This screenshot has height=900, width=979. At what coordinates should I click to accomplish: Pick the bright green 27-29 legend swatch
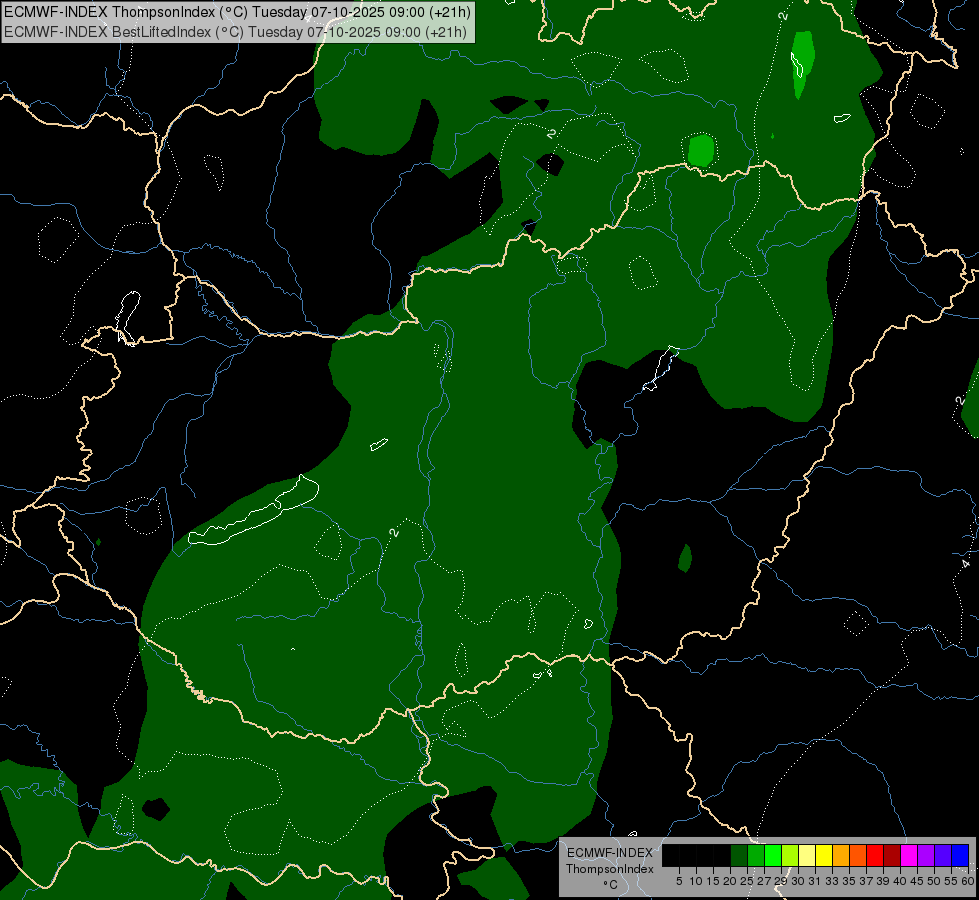pyautogui.click(x=773, y=855)
